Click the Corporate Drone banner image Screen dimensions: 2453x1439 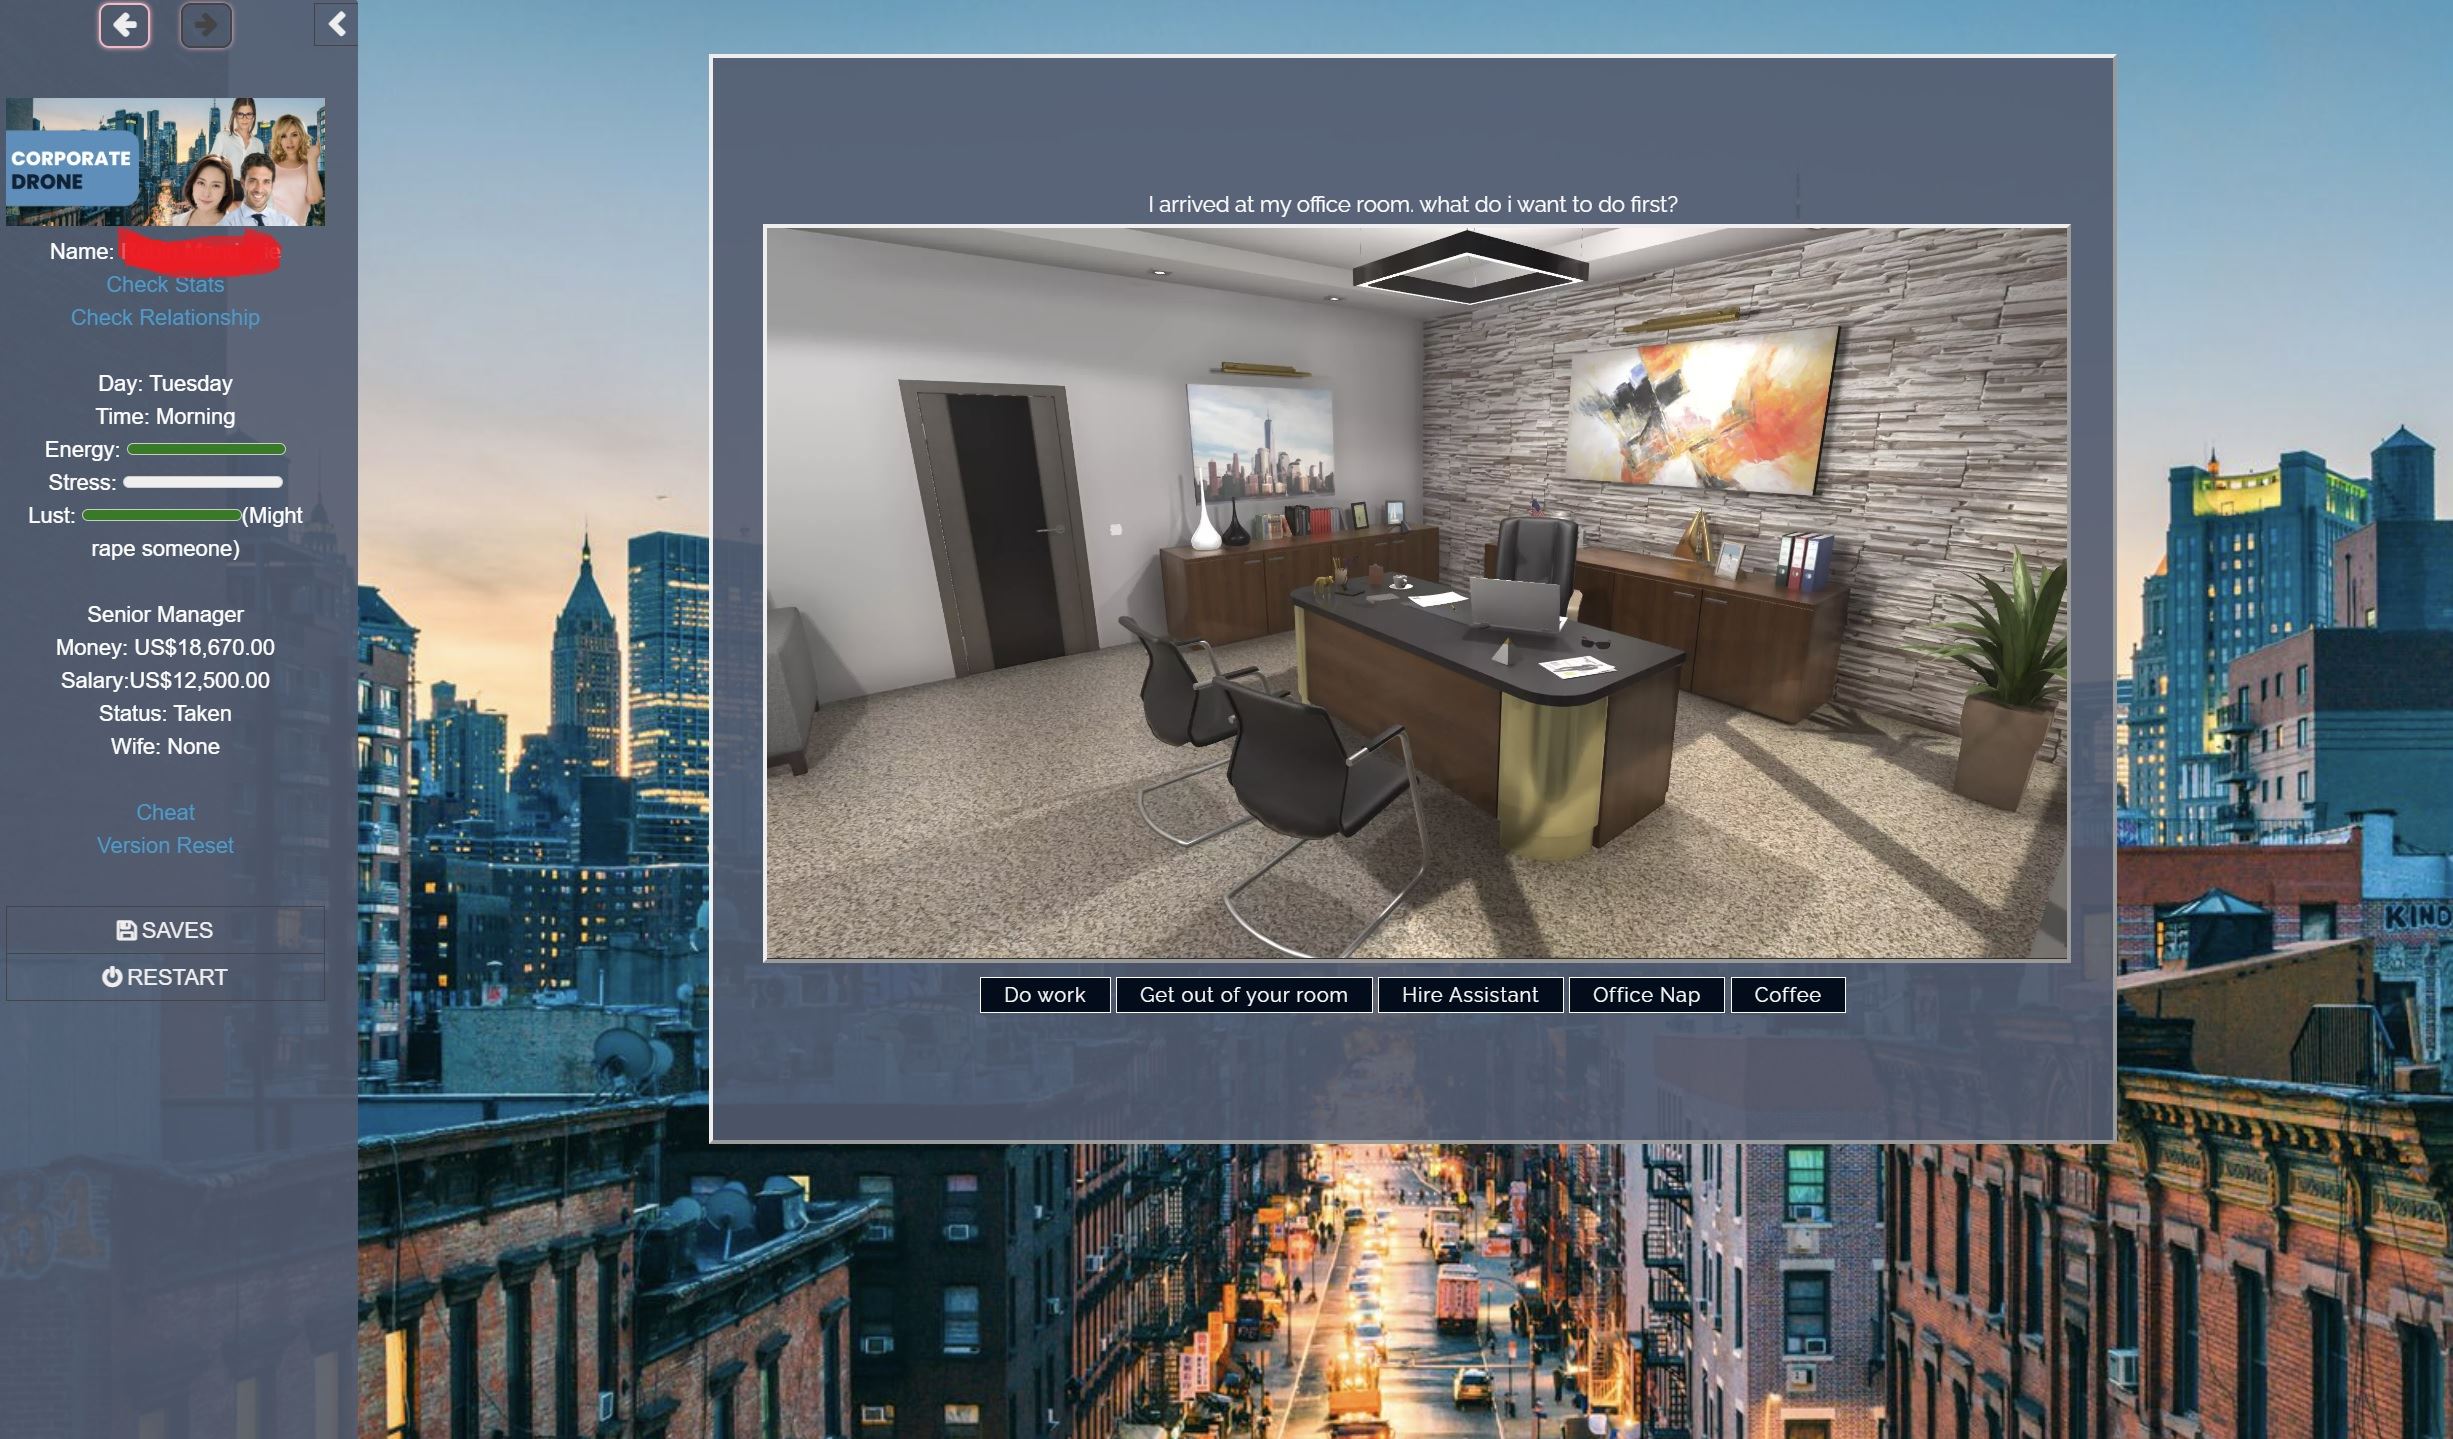(165, 162)
